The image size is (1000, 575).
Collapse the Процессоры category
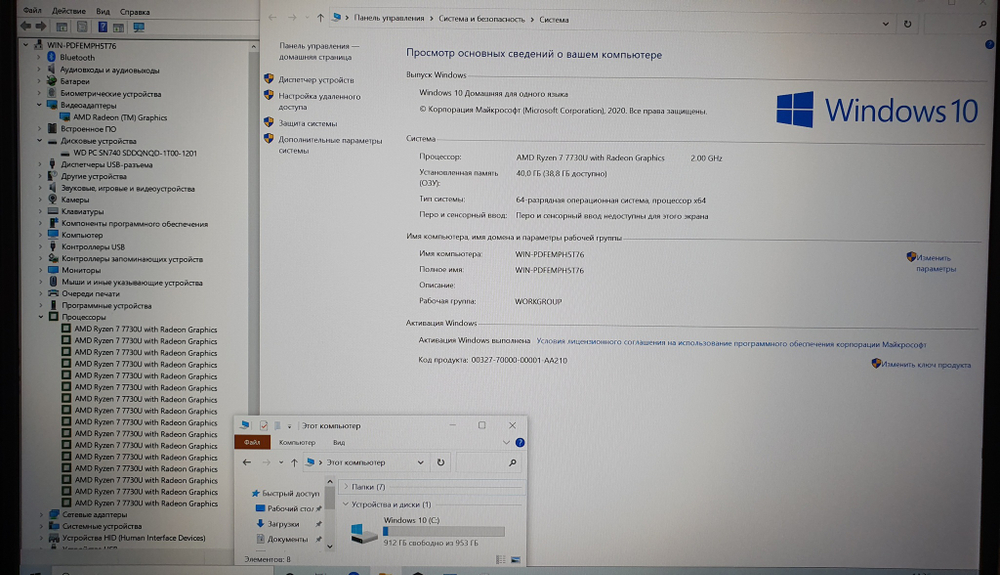(40, 317)
